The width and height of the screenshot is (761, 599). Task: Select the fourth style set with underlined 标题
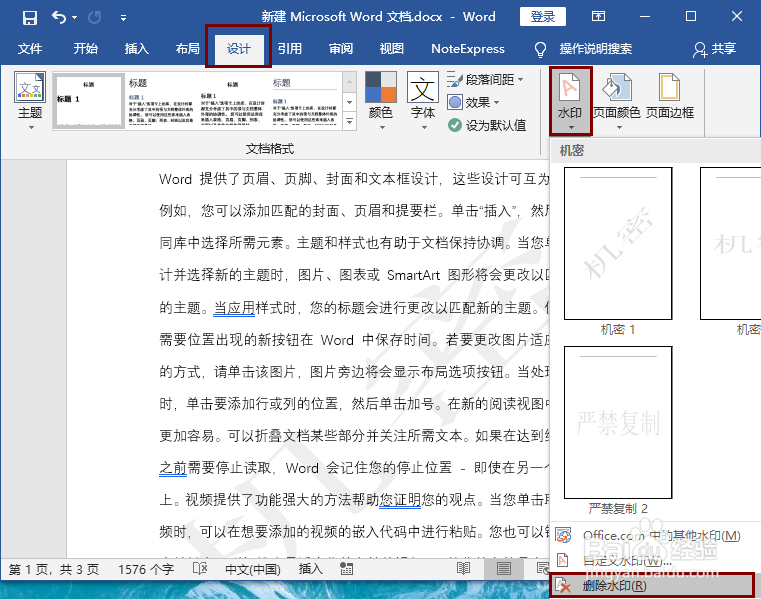[x=305, y=101]
